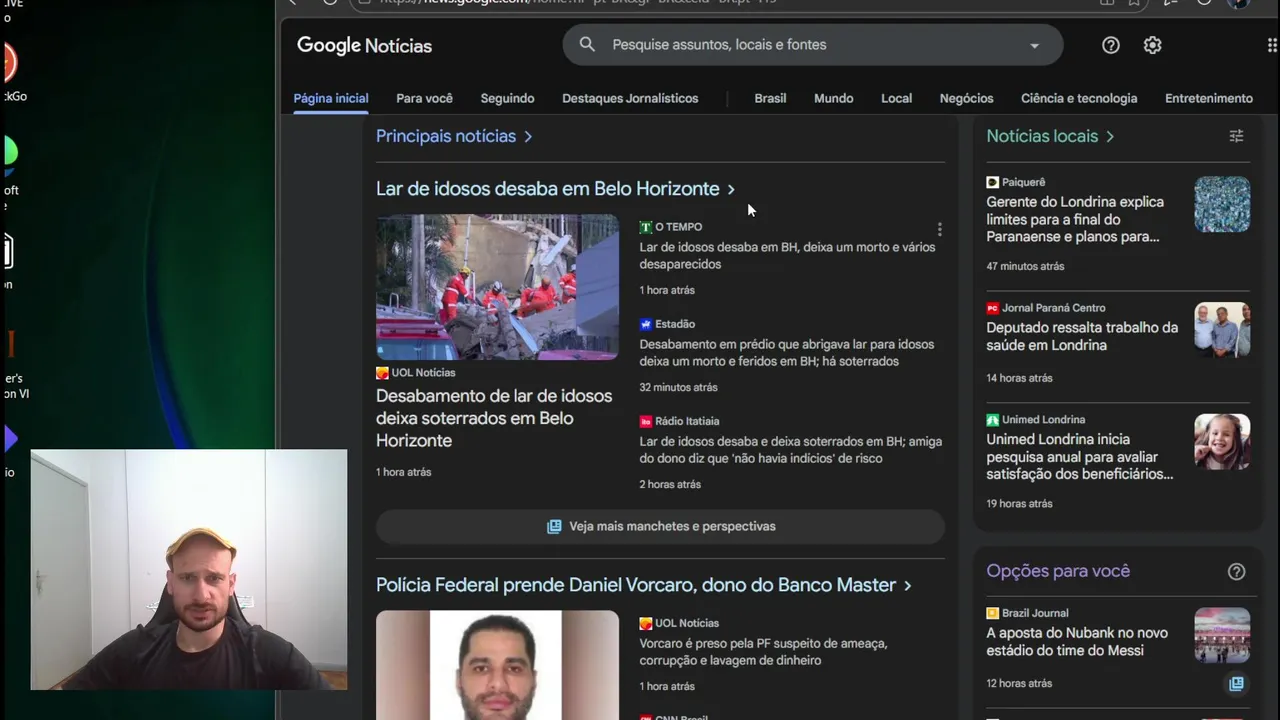Open Destaques Jornalísticos tab
1280x720 pixels.
[x=630, y=98]
